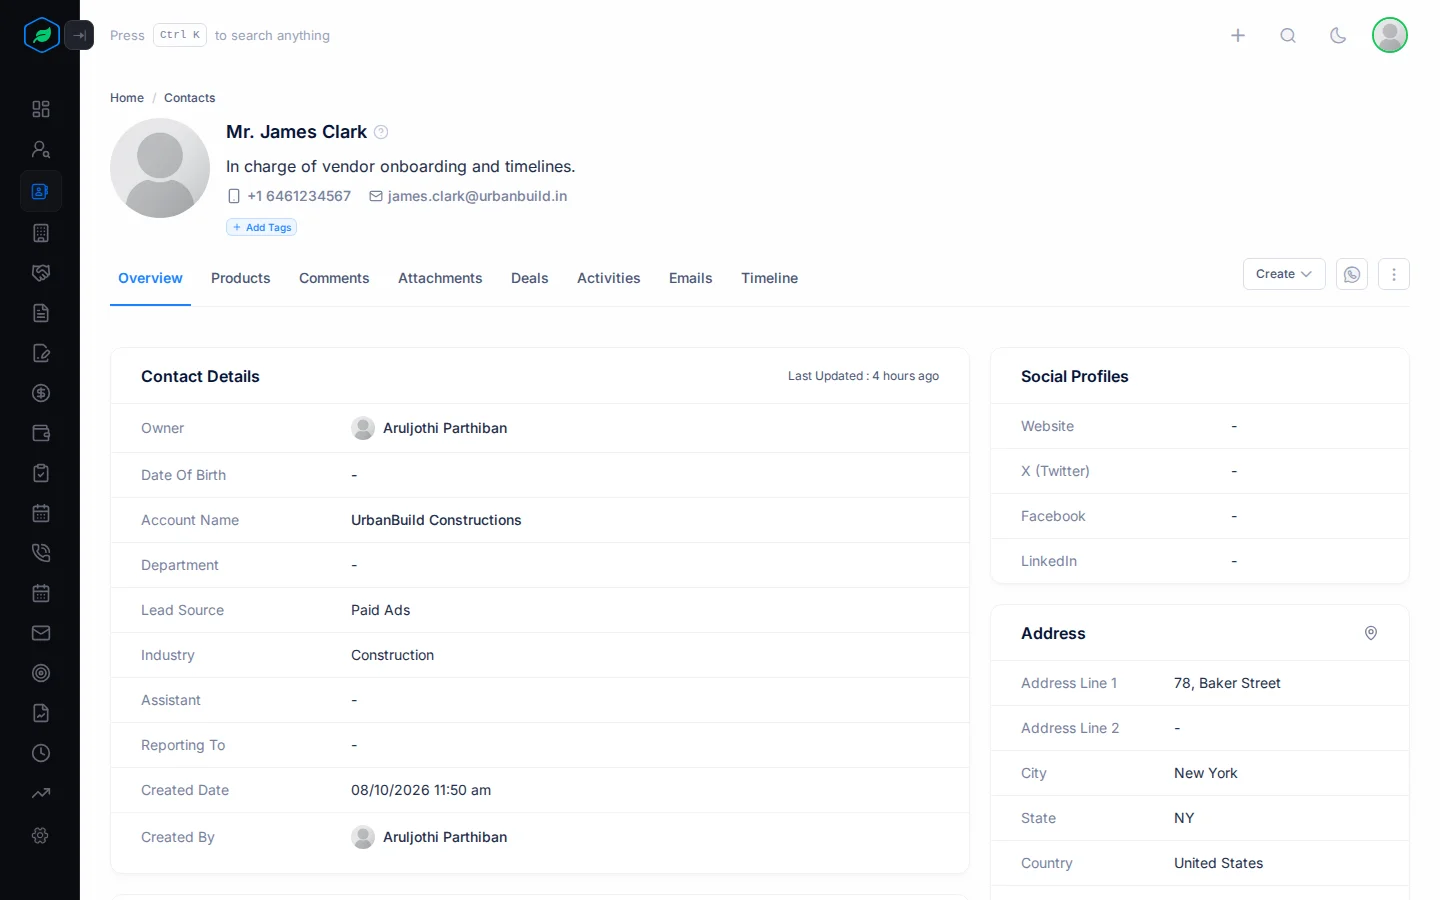The height and width of the screenshot is (900, 1440).
Task: Click Address Line 1 value 78, Baker Street
Action: tap(1227, 683)
